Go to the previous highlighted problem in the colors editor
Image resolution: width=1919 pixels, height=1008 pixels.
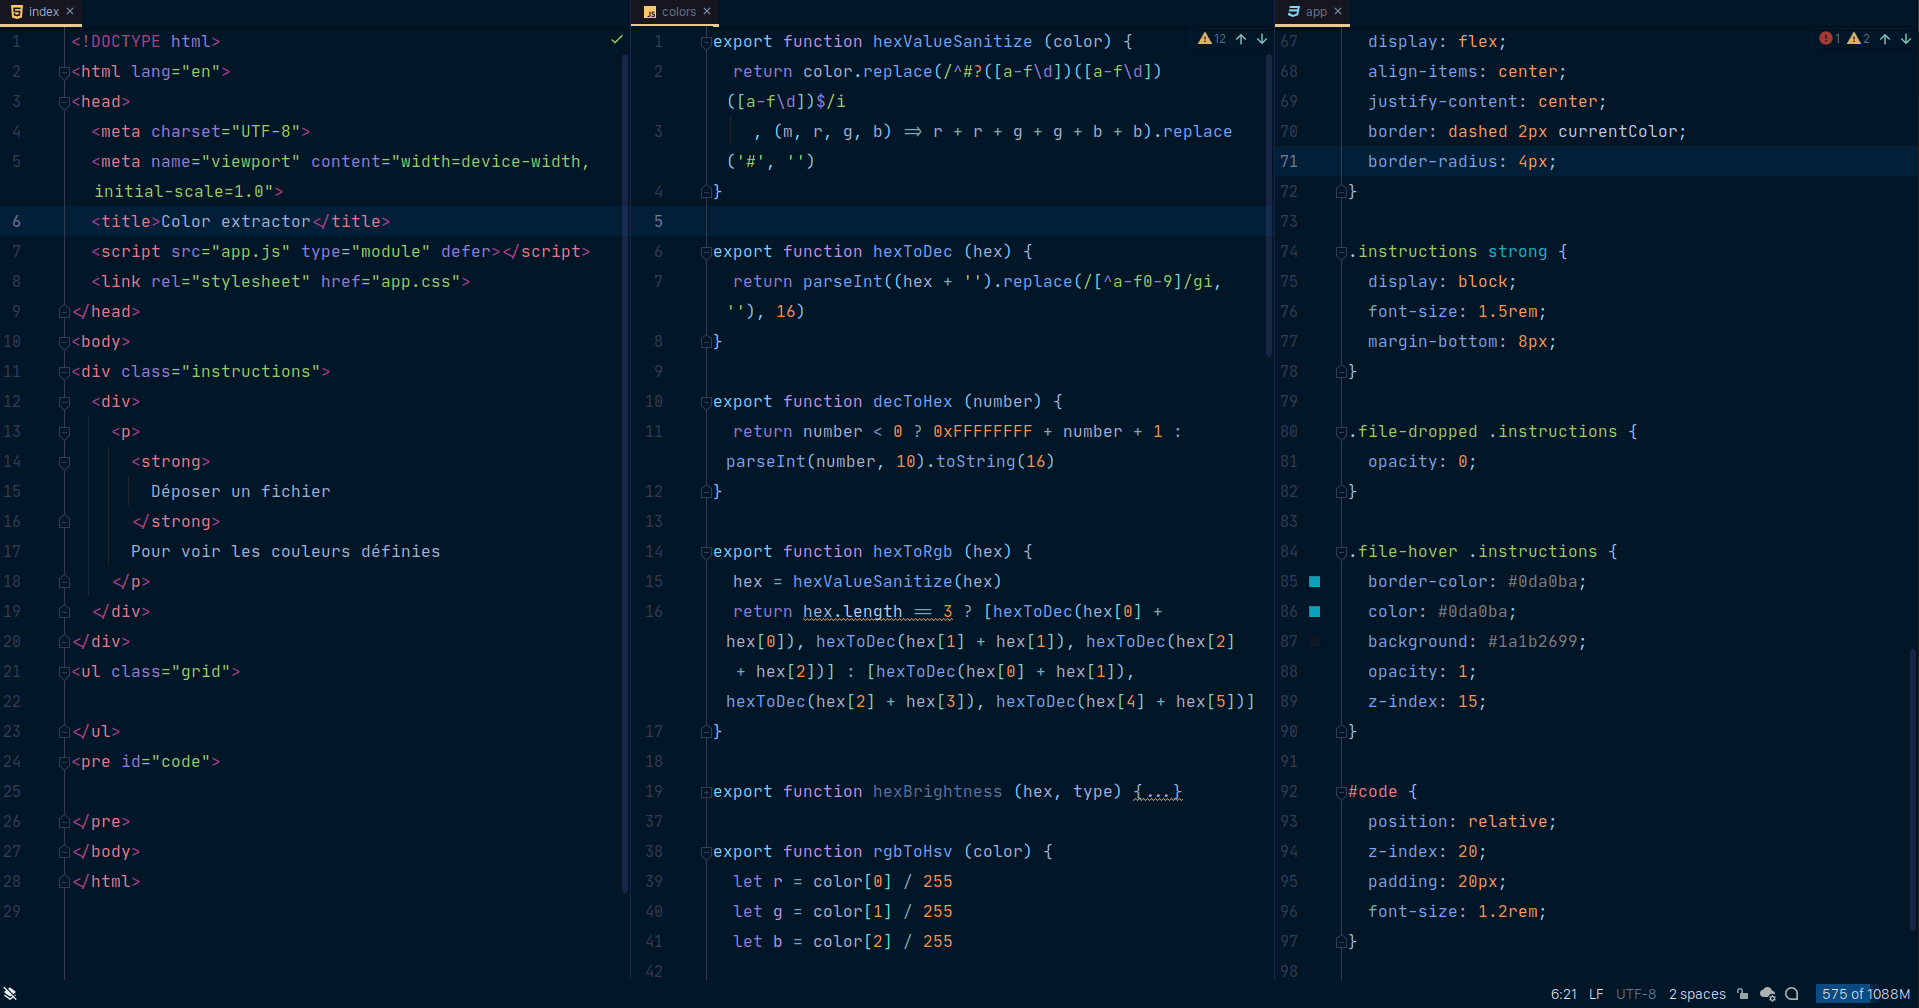pyautogui.click(x=1241, y=39)
